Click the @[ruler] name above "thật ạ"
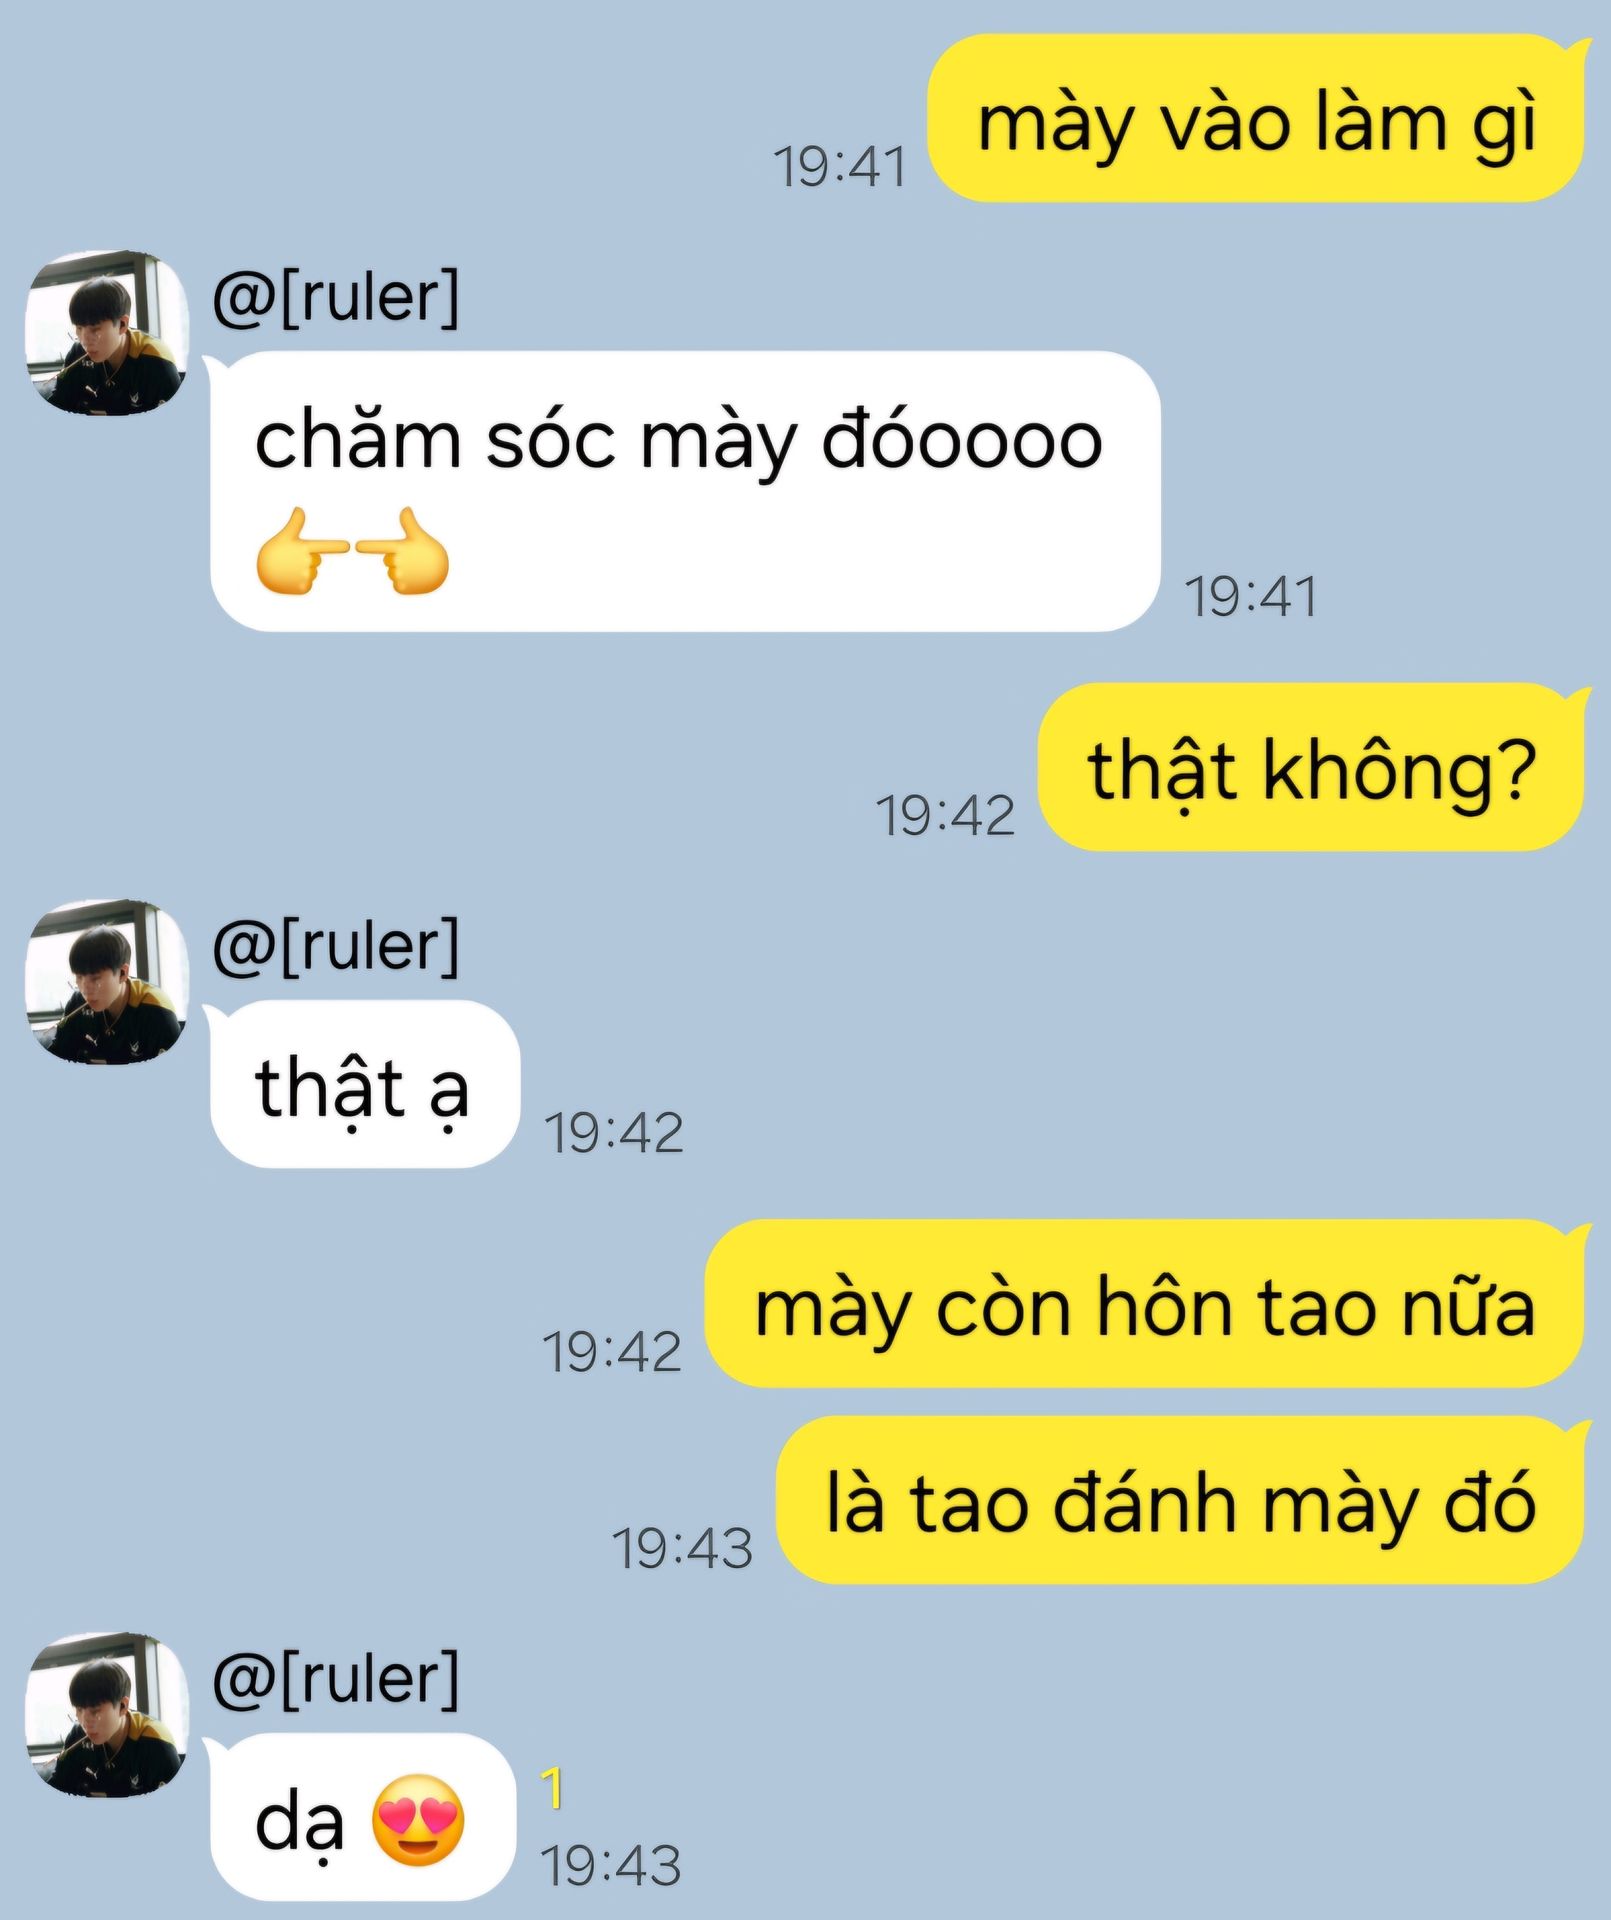Screen dimensions: 1611x1920 tap(336, 946)
